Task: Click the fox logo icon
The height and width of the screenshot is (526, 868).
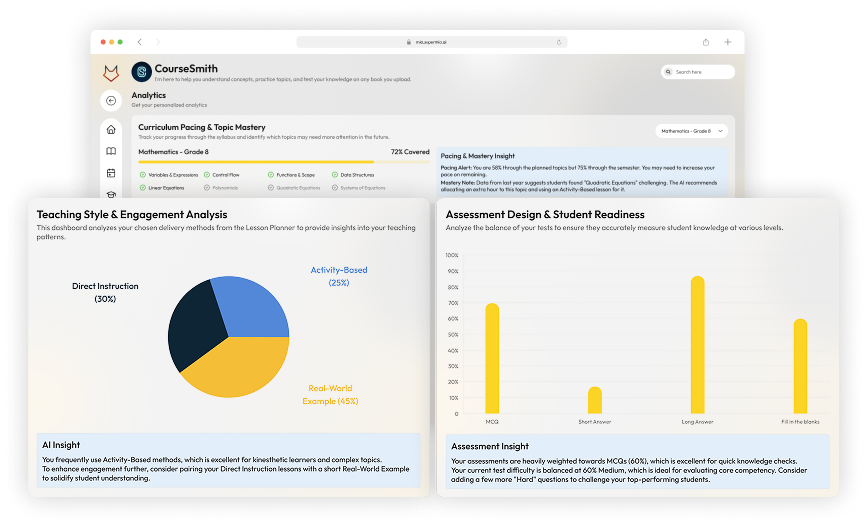Action: 111,73
